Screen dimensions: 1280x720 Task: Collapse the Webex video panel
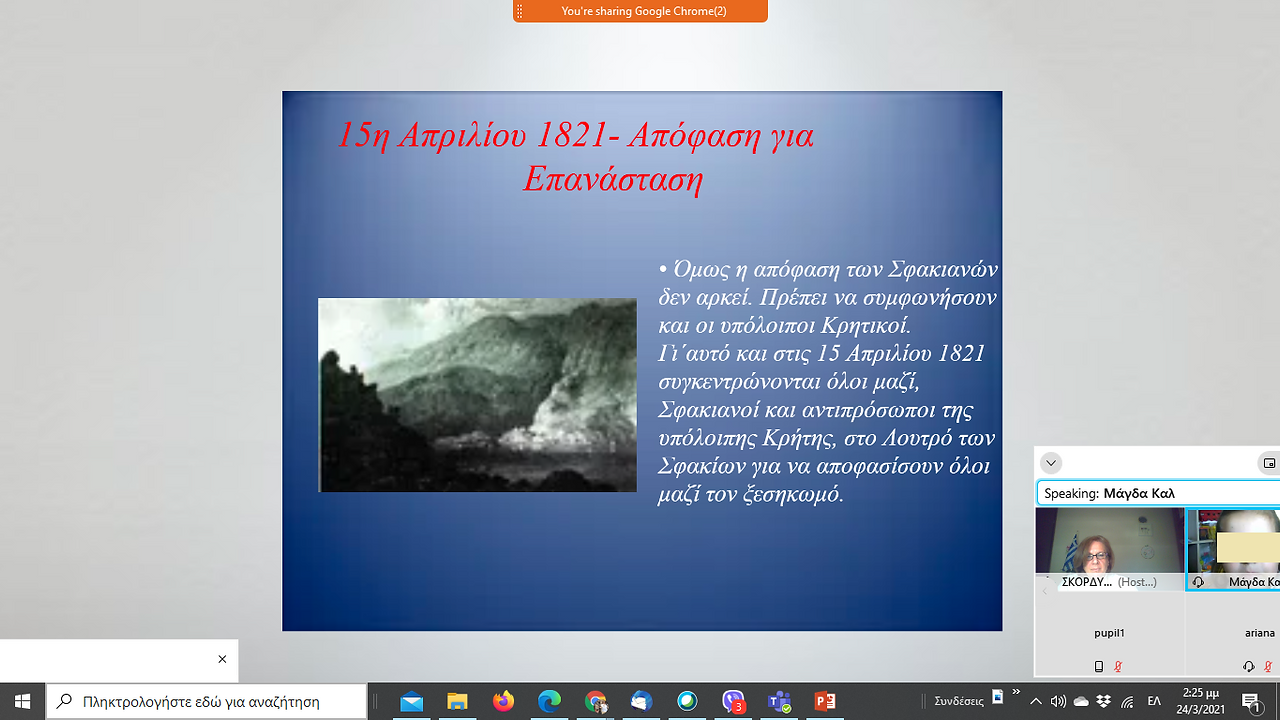tap(1050, 463)
